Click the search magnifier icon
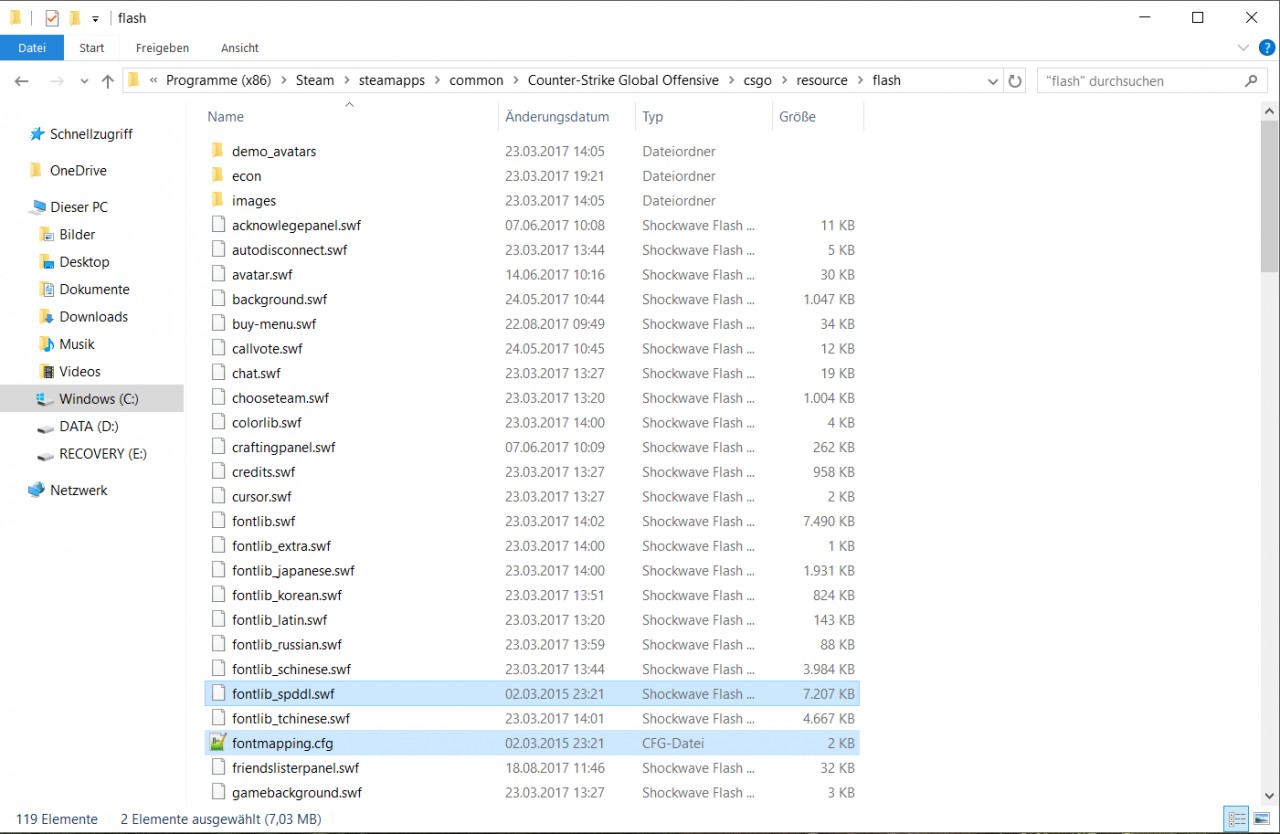The image size is (1280, 834). 1251,81
